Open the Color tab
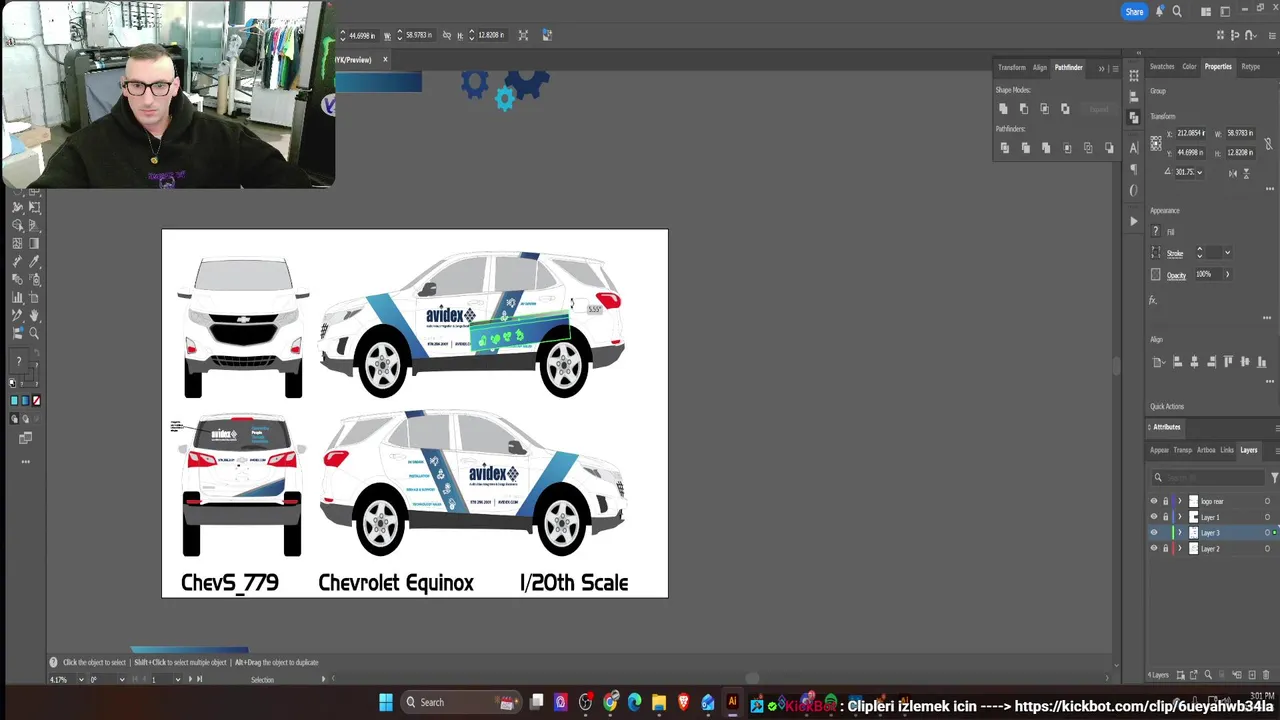Viewport: 1280px width, 720px height. (1189, 67)
